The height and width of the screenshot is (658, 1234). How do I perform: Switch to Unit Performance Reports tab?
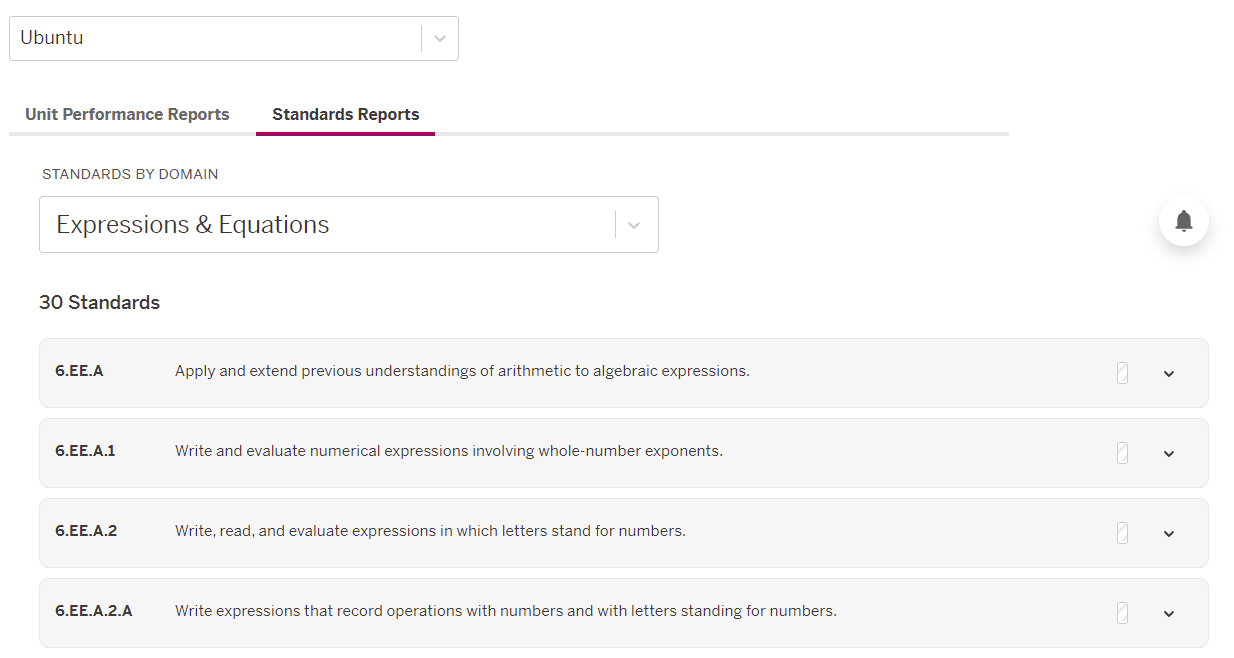click(x=127, y=114)
